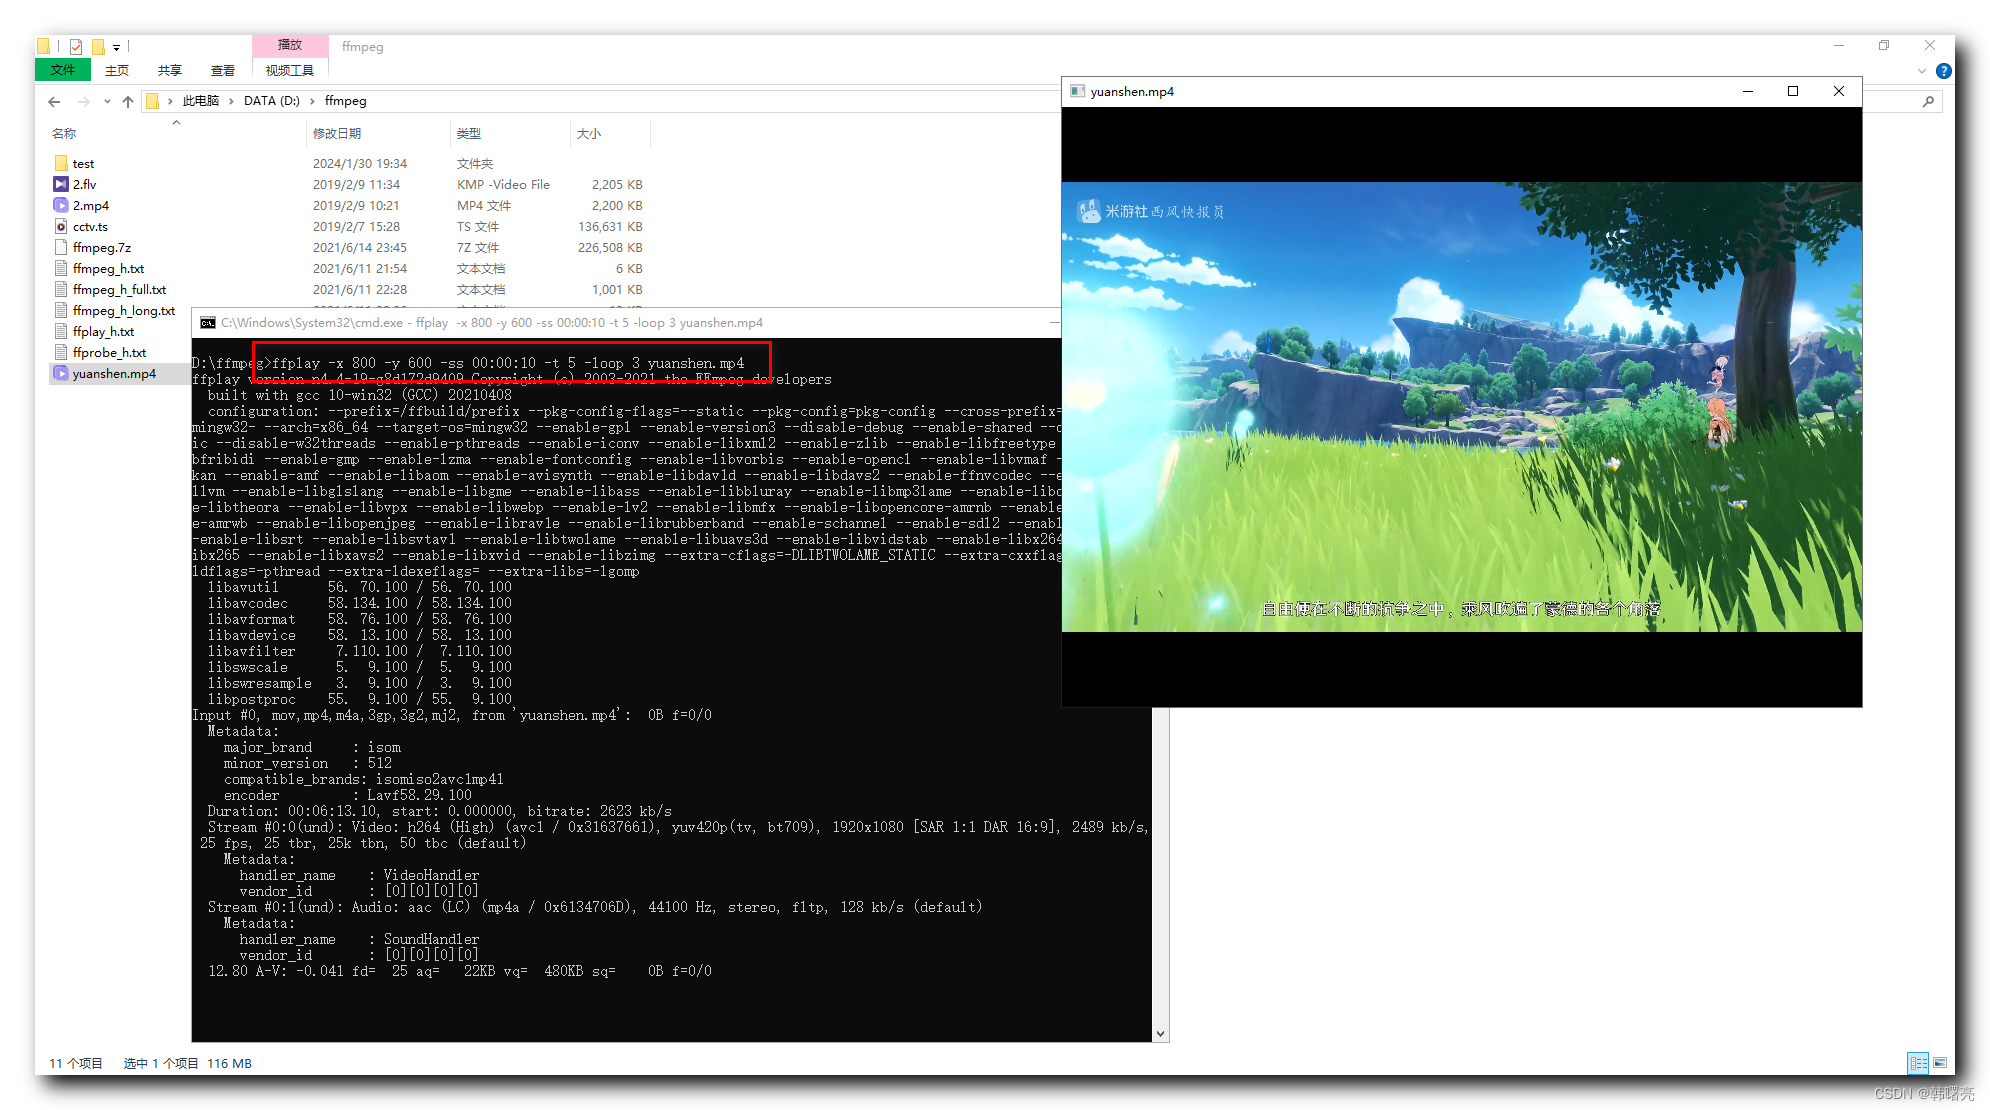Screen dimensions: 1990x1110
Task: Click the Explorer folder icon in the title bar
Action: [x=43, y=46]
